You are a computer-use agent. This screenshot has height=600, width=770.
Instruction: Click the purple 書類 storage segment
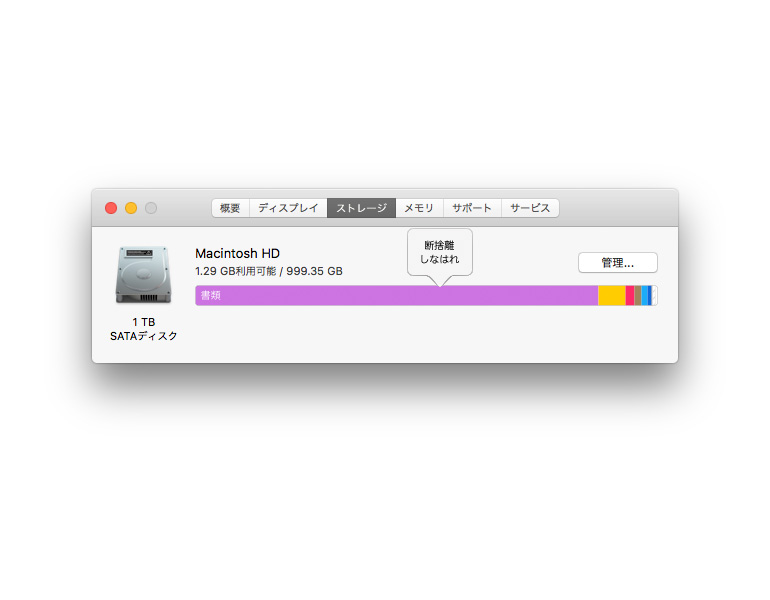[x=397, y=296]
